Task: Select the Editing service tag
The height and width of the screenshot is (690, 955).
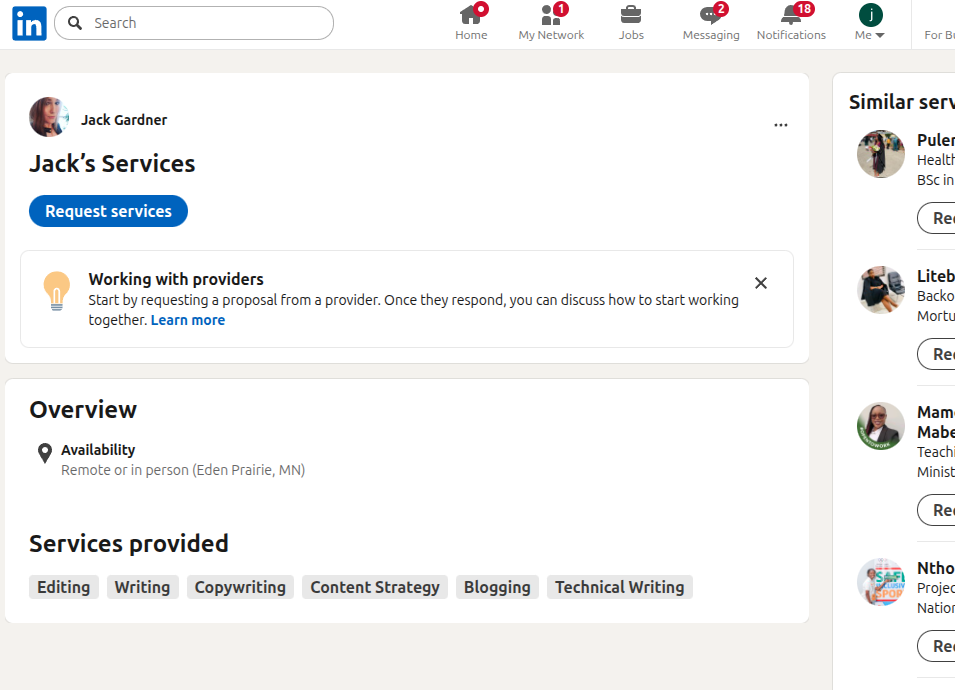Action: [x=63, y=587]
